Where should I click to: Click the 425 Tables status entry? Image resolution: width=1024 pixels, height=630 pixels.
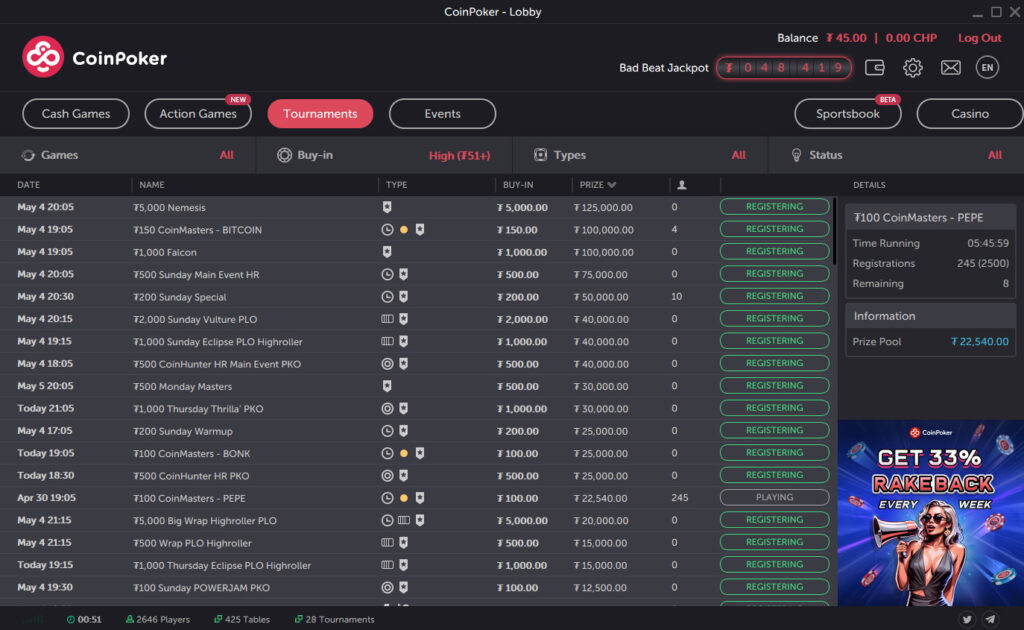242,620
